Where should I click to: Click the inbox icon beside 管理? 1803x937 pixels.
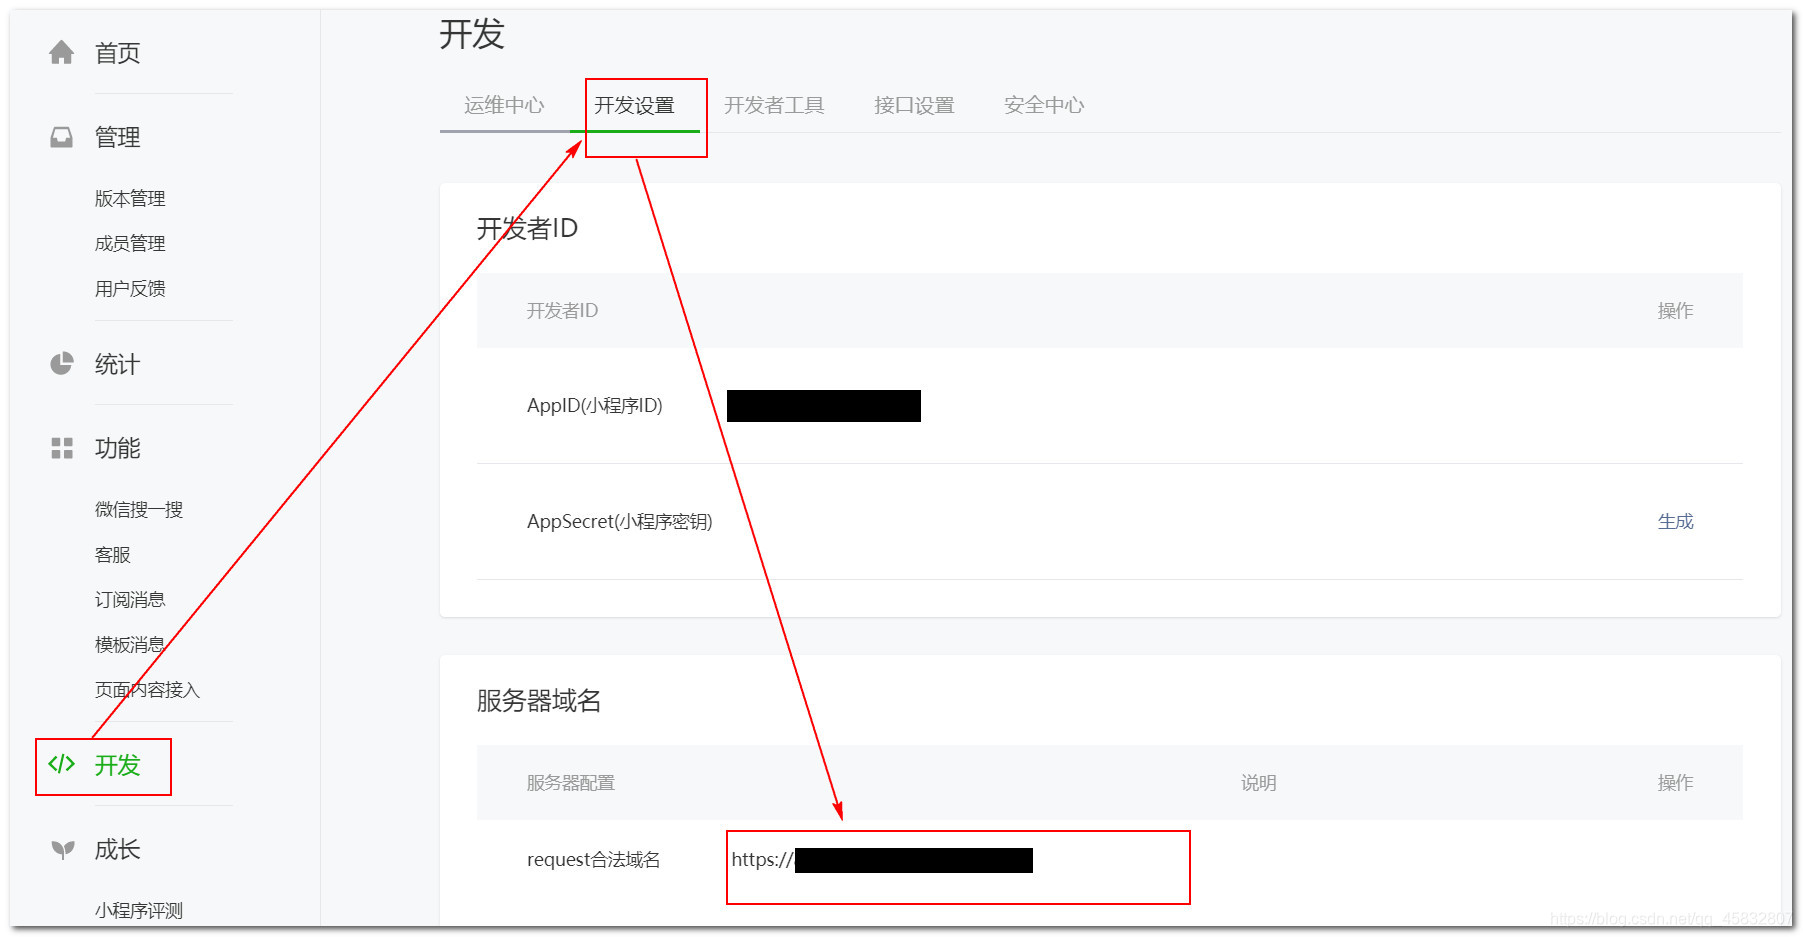coord(62,137)
